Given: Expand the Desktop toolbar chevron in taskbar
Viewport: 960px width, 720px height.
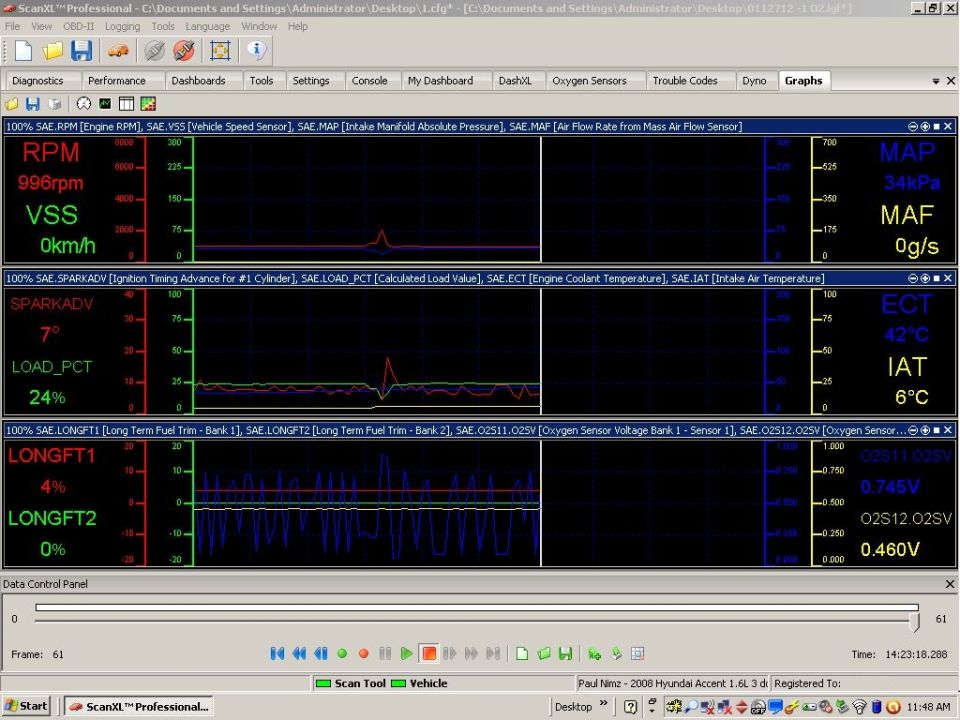Looking at the screenshot, I should coord(604,703).
